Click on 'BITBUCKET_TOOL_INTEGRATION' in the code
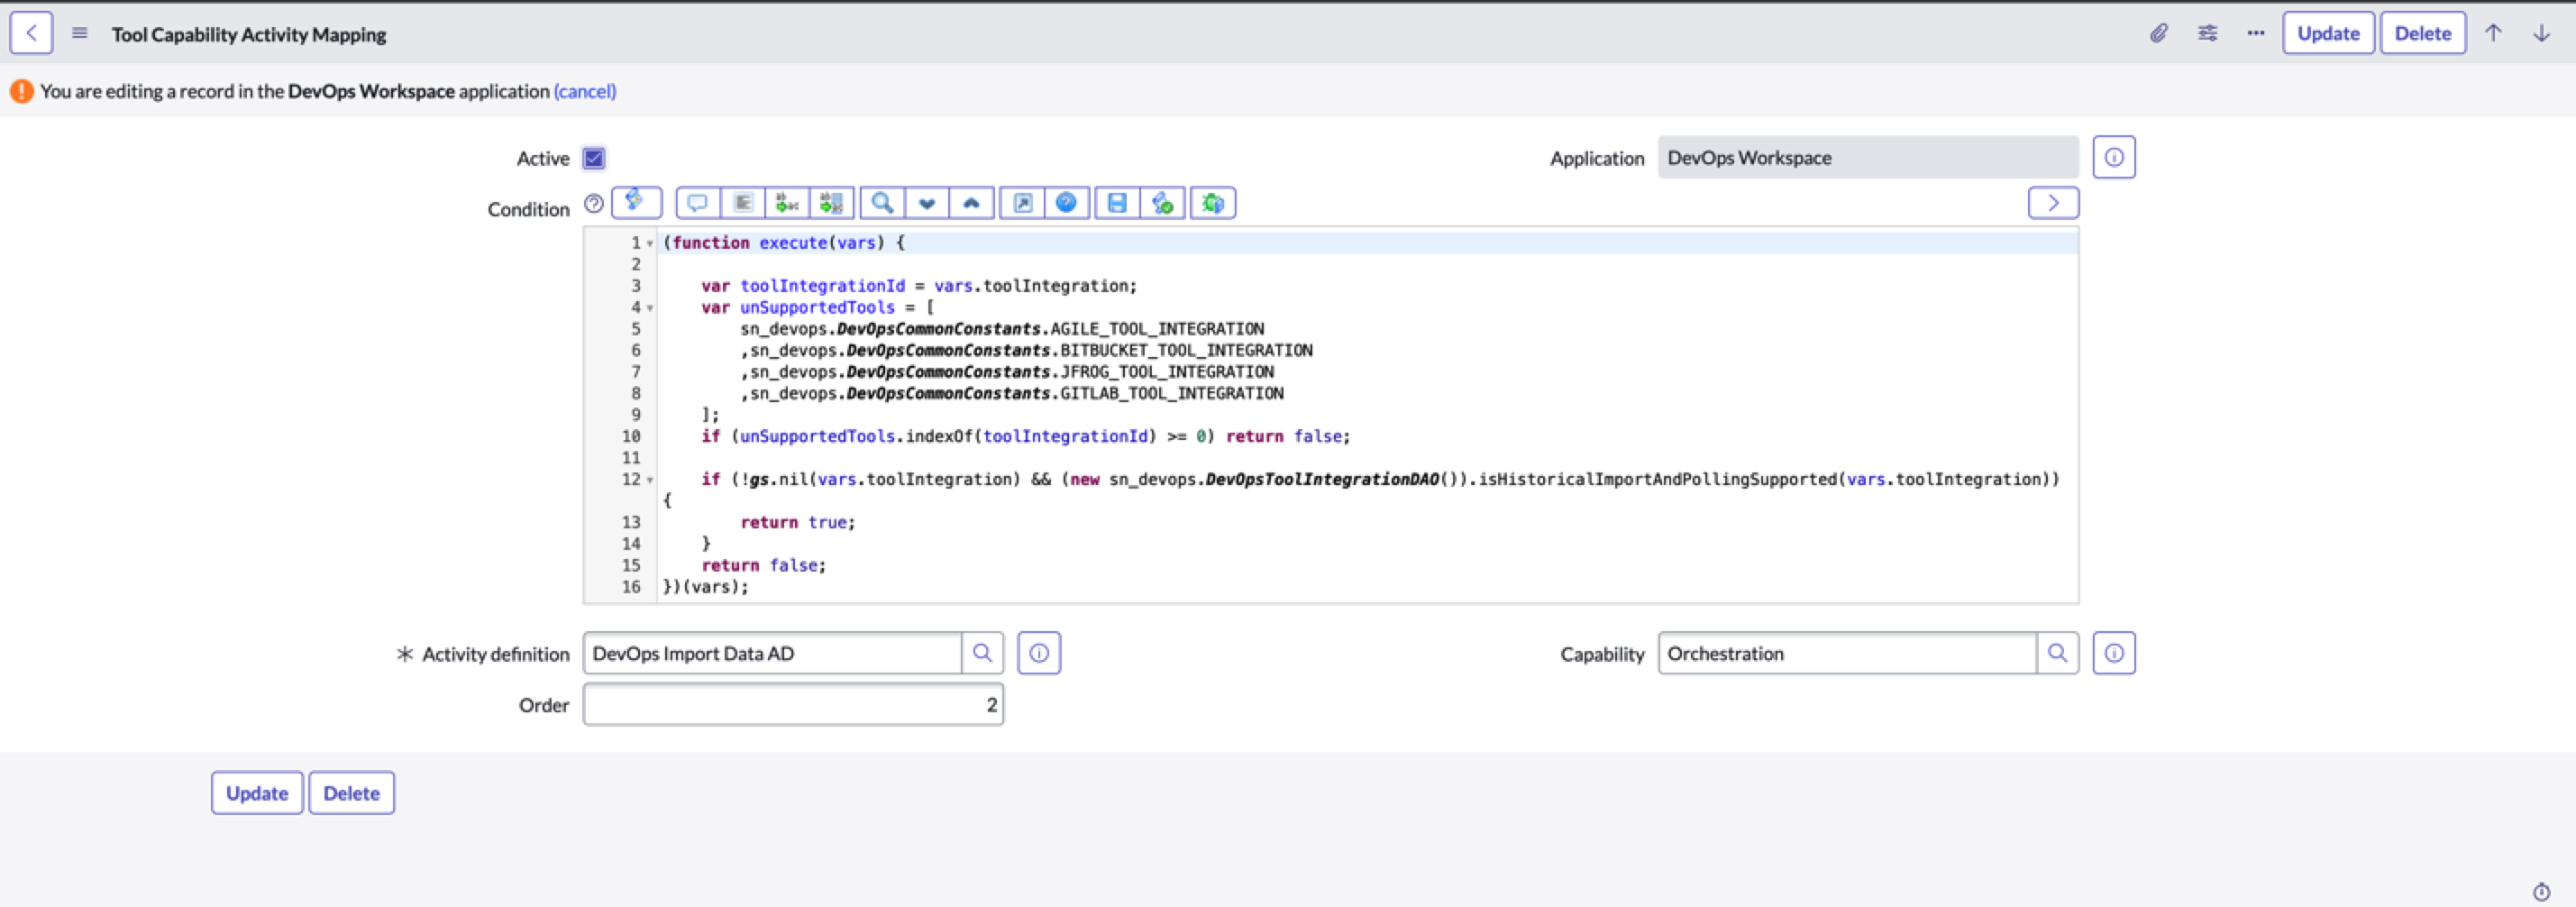Viewport: 2576px width, 907px height. click(x=1186, y=351)
